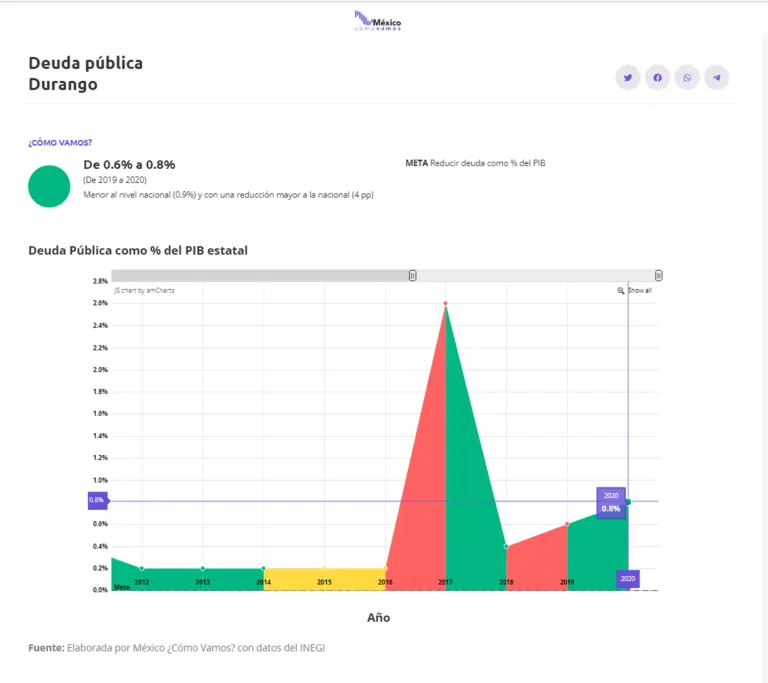
Task: Click the 2020 category label on x-axis
Action: tap(627, 578)
